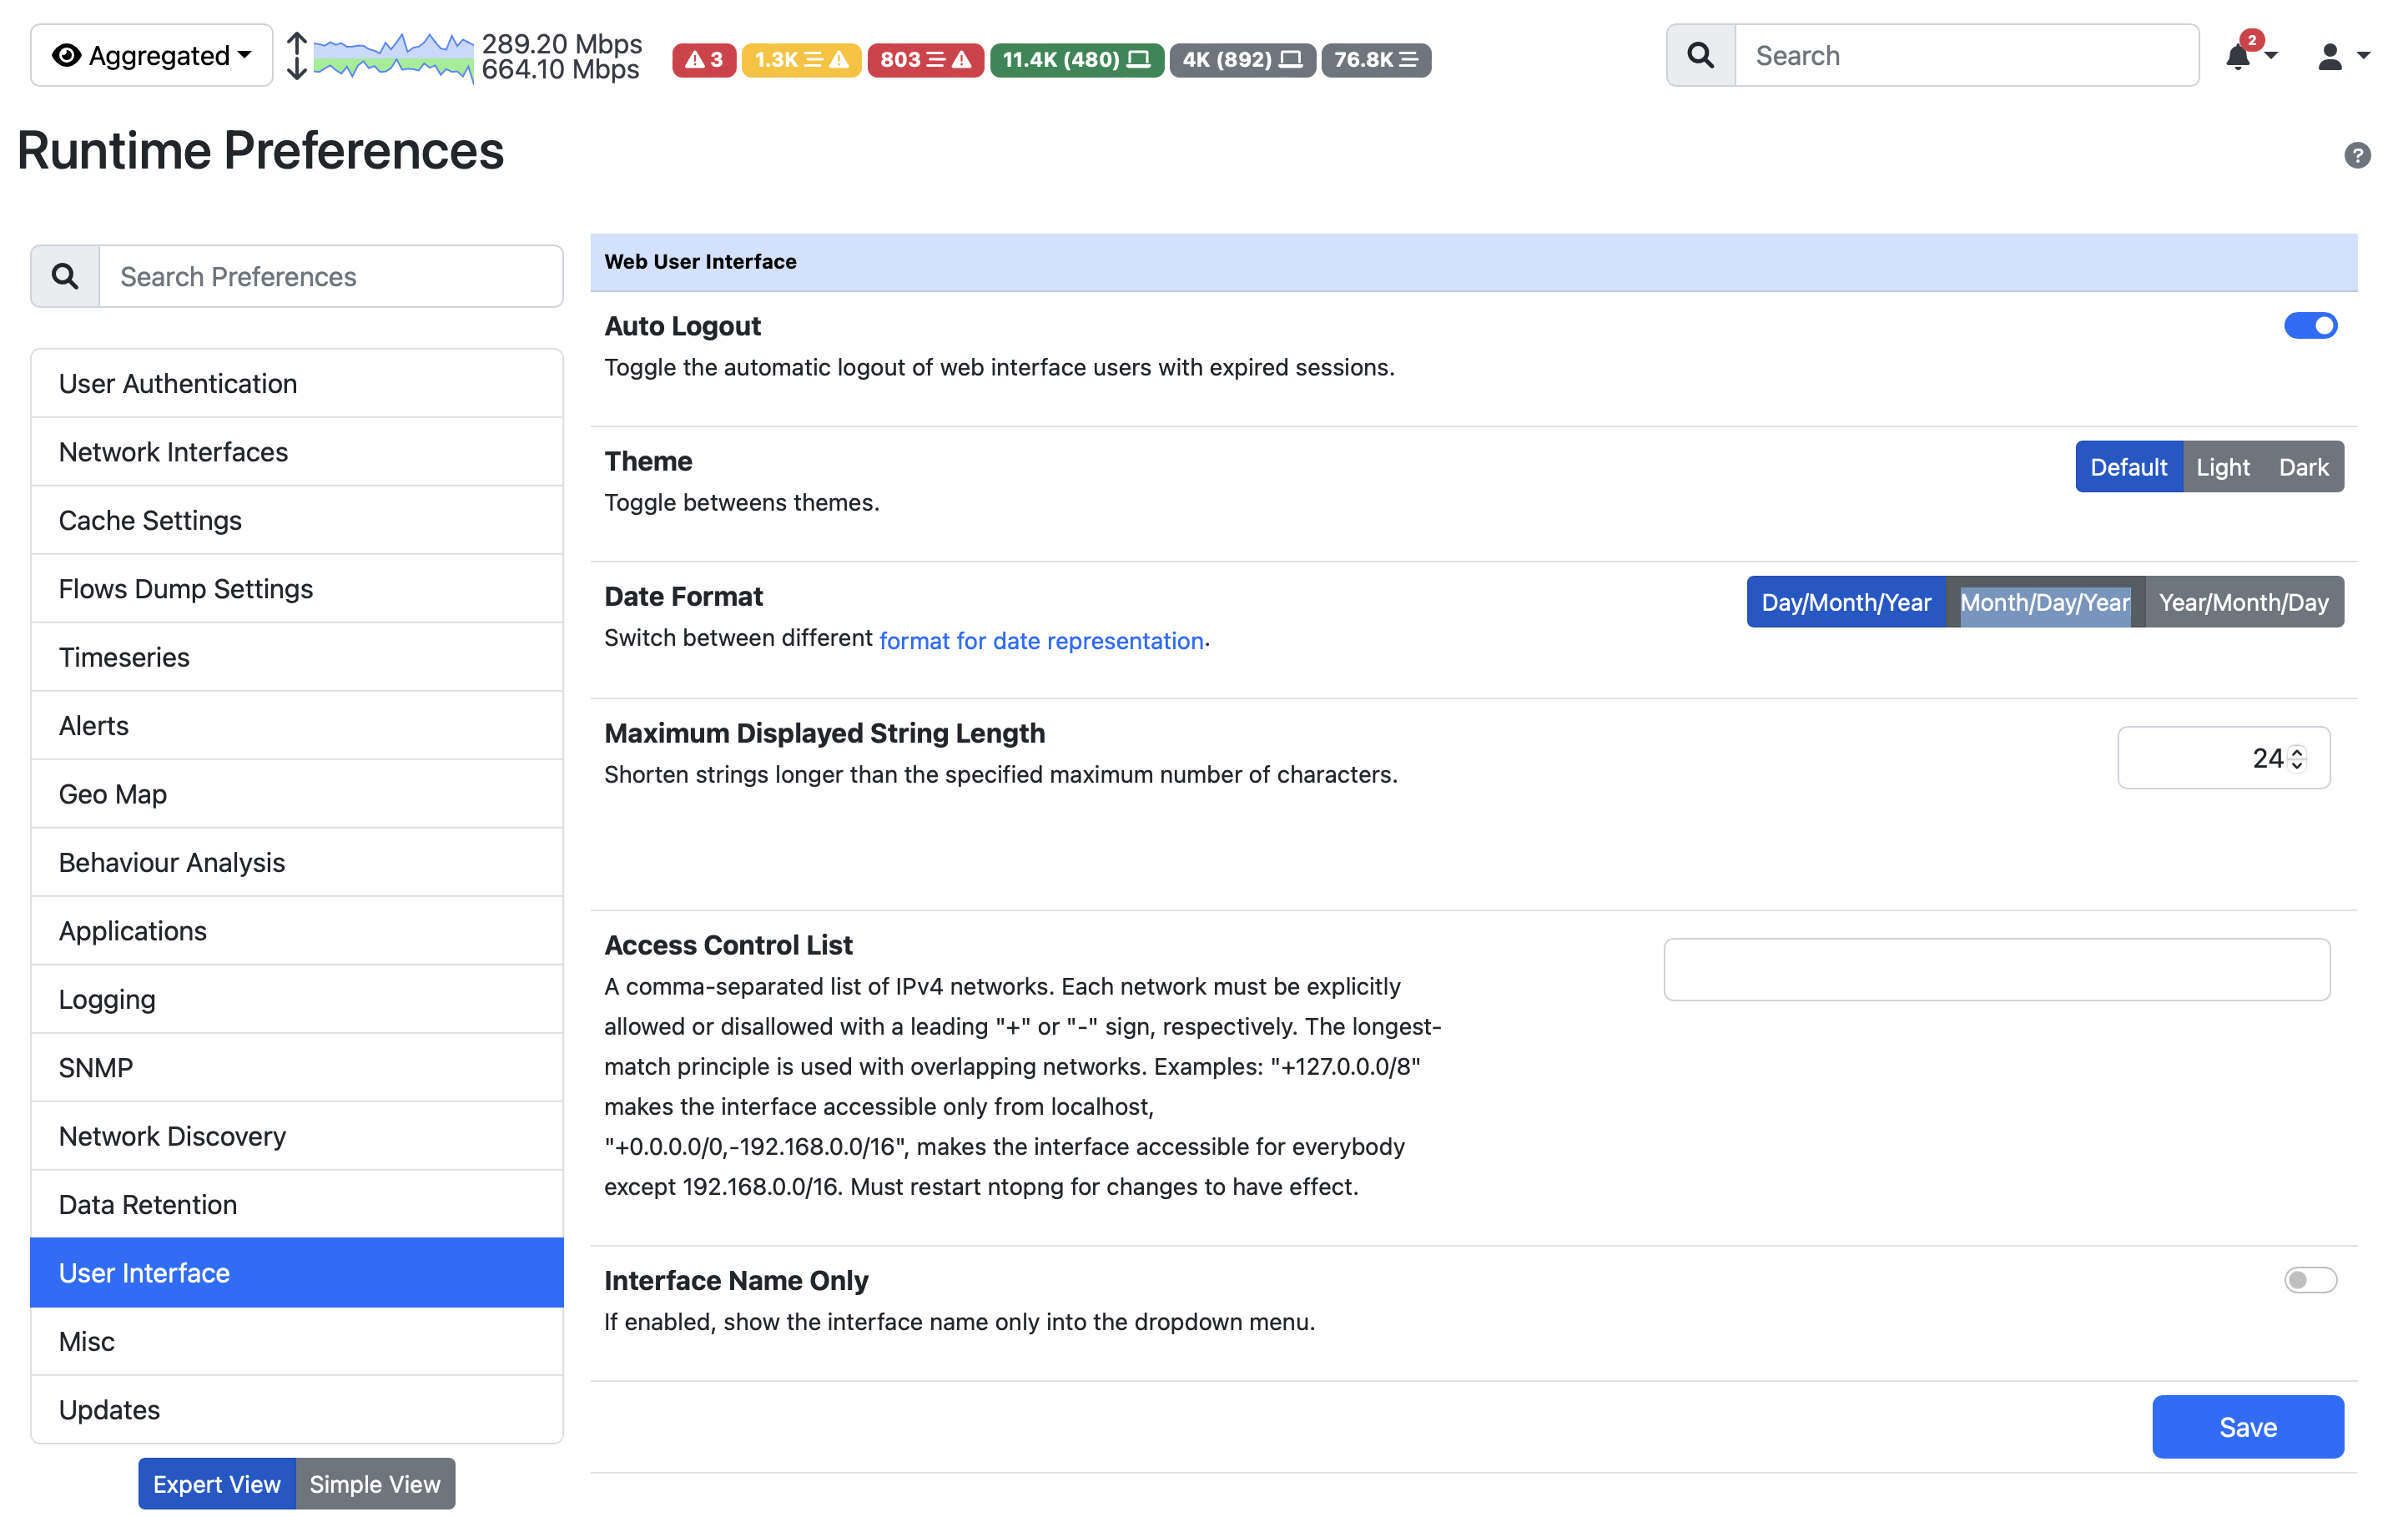Switch to Simple View

coord(375,1484)
